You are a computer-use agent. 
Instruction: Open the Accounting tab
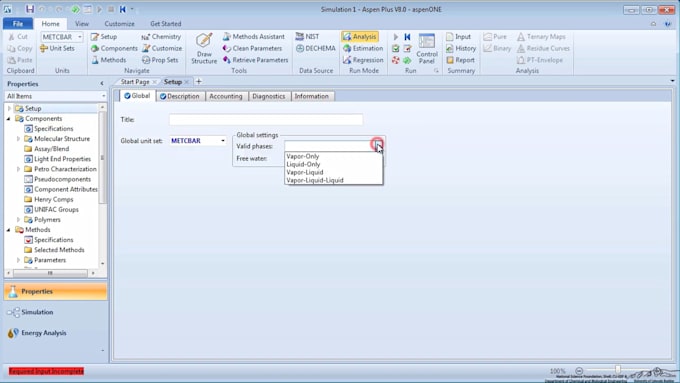pos(226,96)
